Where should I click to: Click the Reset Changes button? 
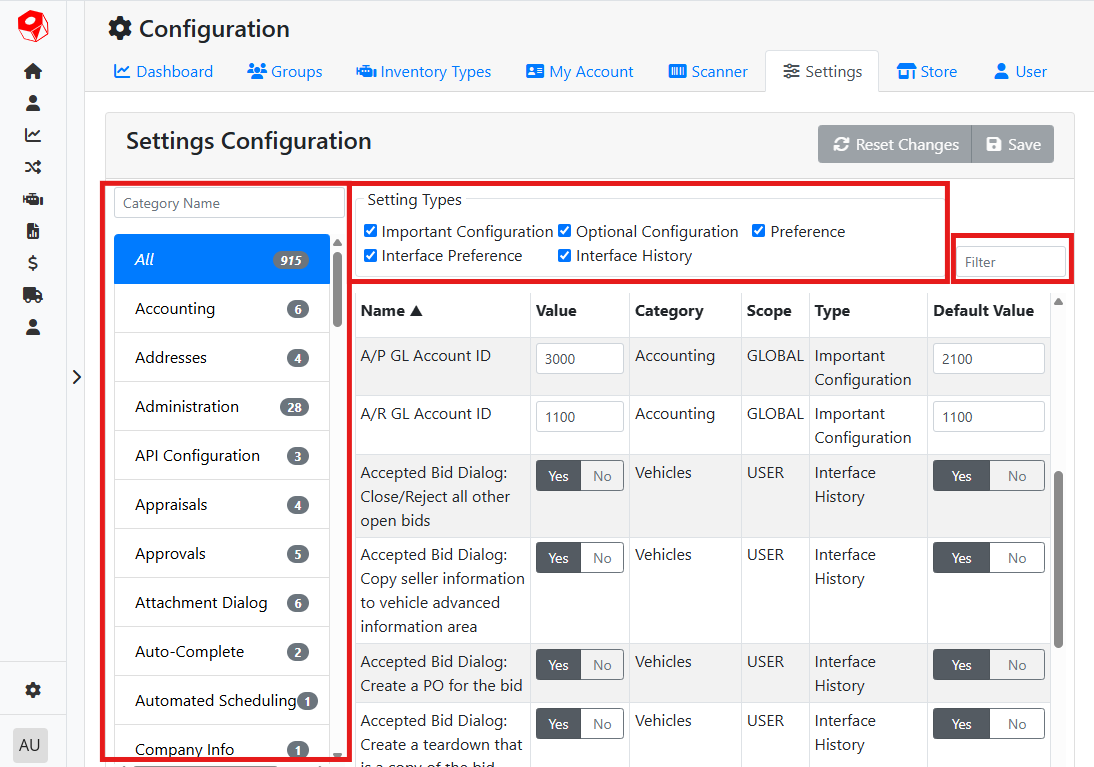[x=894, y=145]
